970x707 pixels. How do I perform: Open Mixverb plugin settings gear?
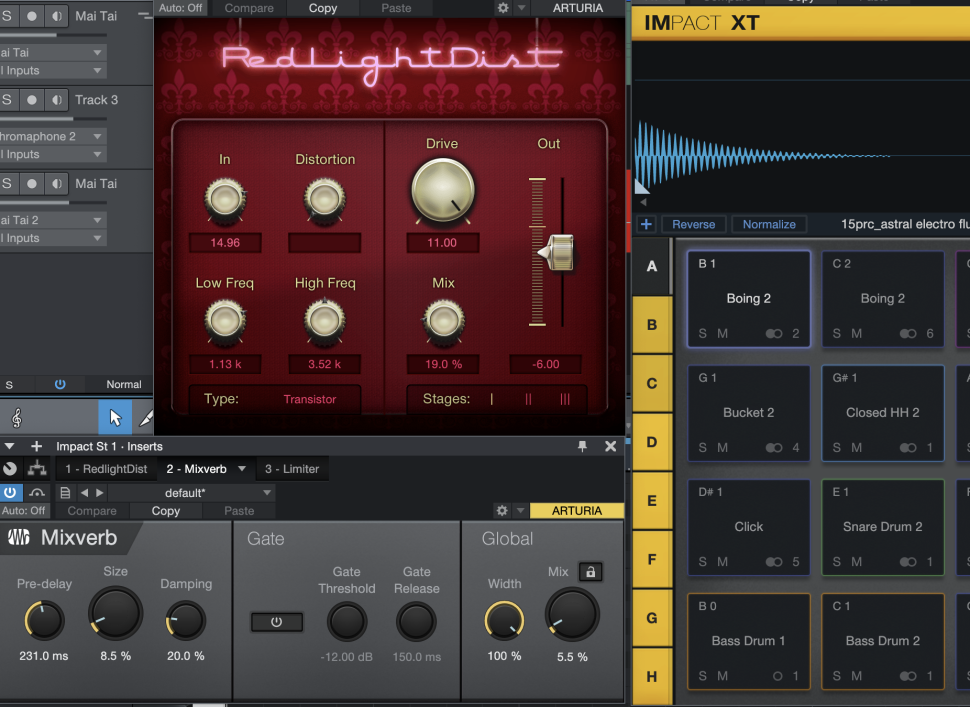tap(503, 511)
